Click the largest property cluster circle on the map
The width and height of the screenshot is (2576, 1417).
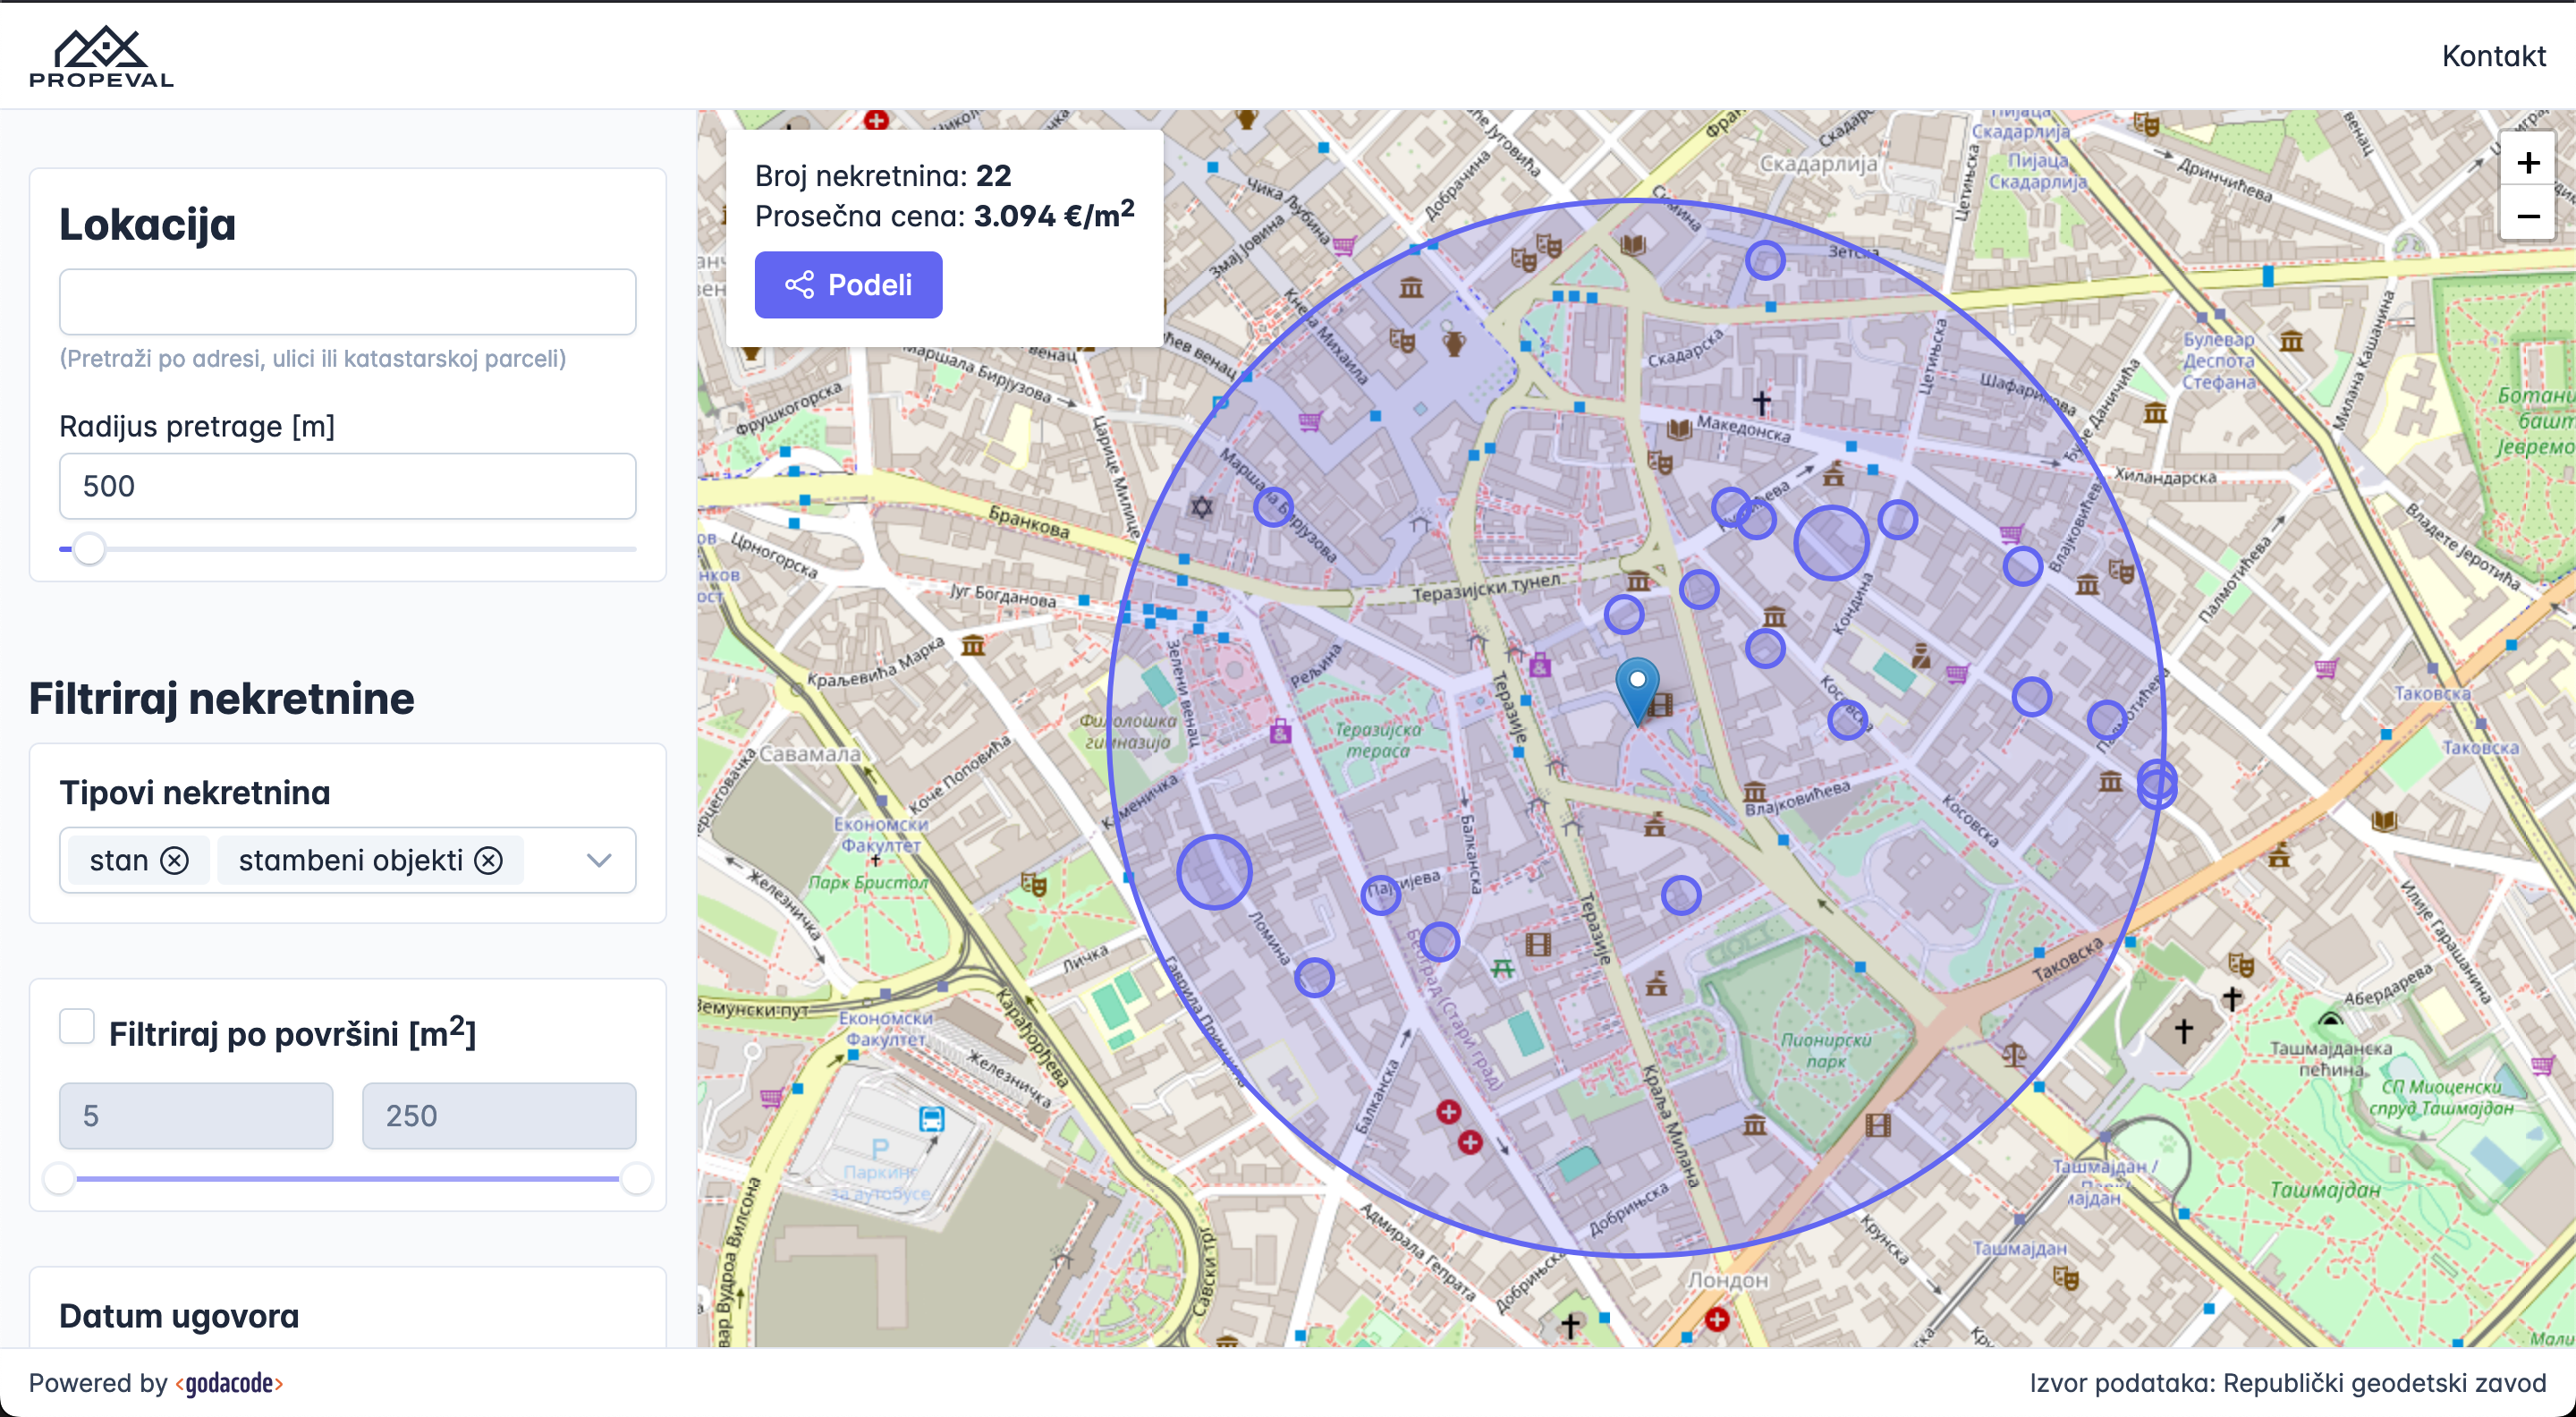[1832, 543]
